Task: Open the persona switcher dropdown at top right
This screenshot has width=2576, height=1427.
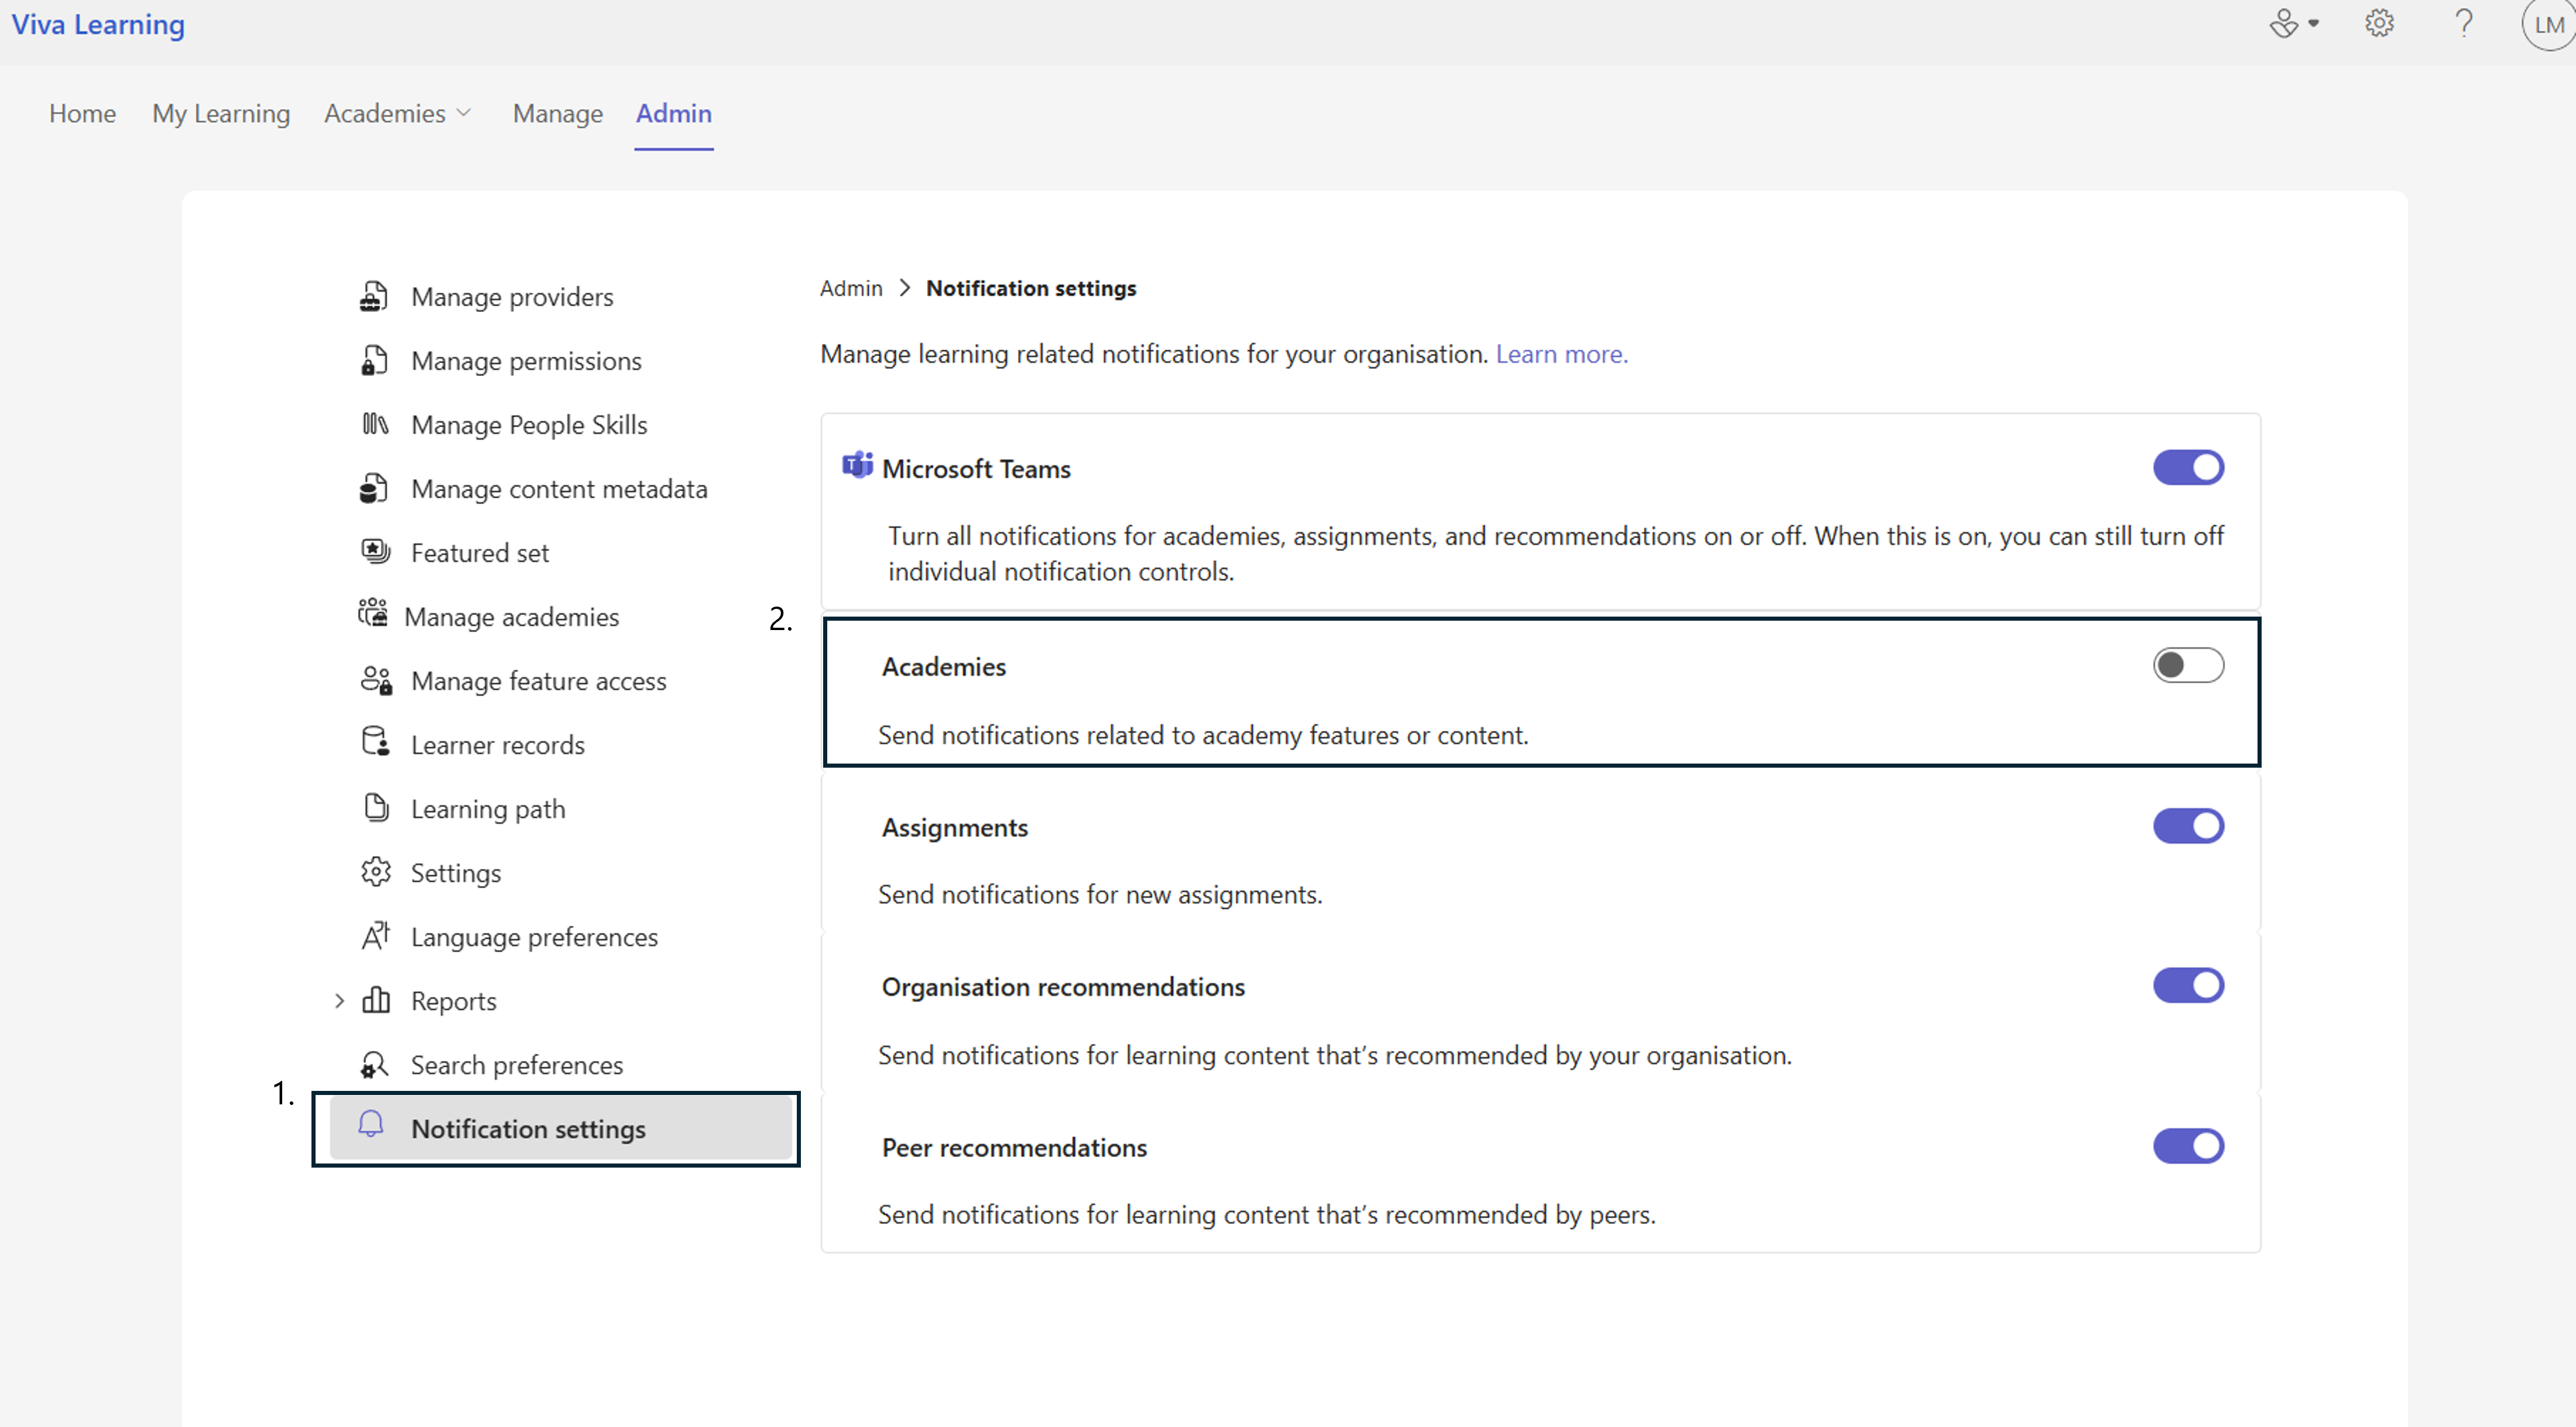Action: tap(2295, 23)
